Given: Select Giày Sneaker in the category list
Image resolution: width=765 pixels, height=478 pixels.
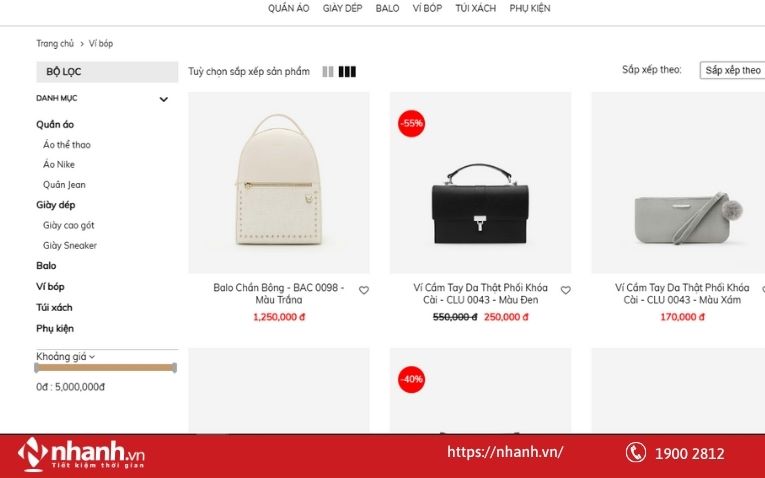Looking at the screenshot, I should pos(70,245).
